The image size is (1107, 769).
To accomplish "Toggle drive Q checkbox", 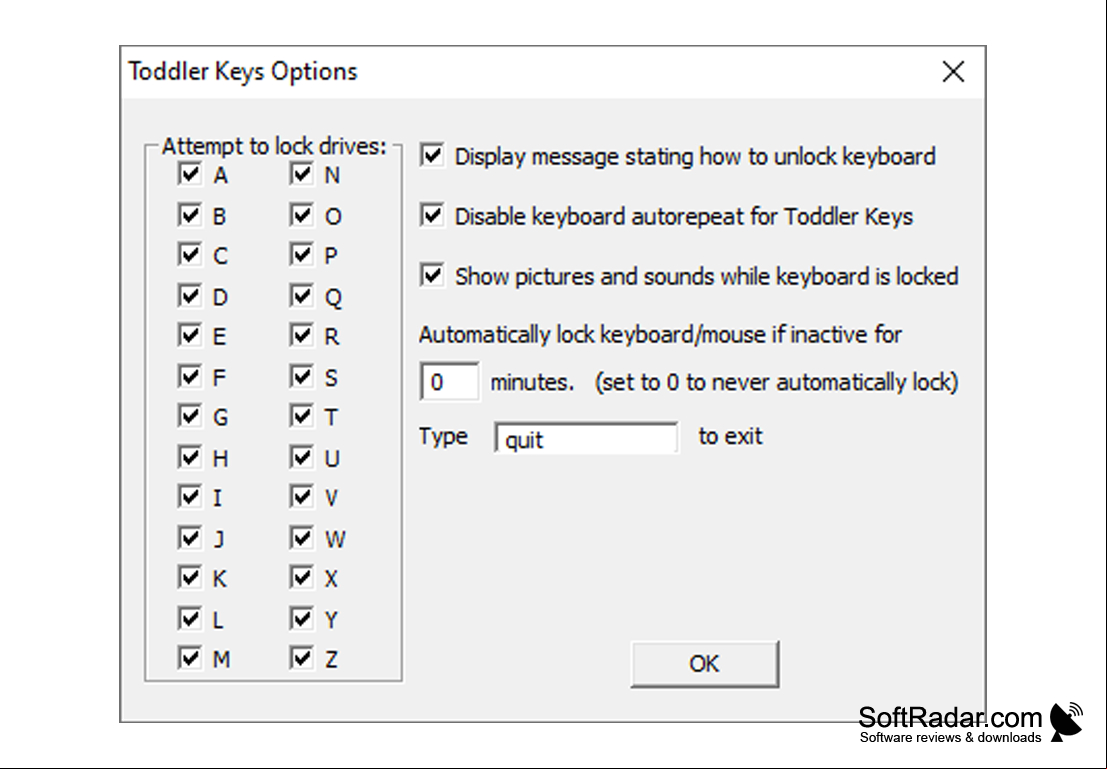I will (301, 295).
